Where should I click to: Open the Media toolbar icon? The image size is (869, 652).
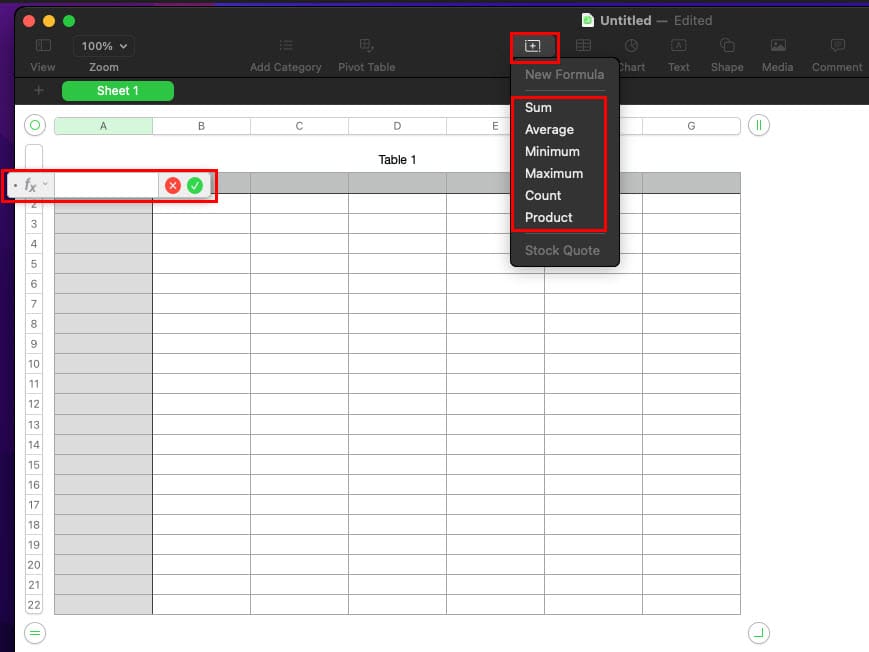tap(778, 45)
